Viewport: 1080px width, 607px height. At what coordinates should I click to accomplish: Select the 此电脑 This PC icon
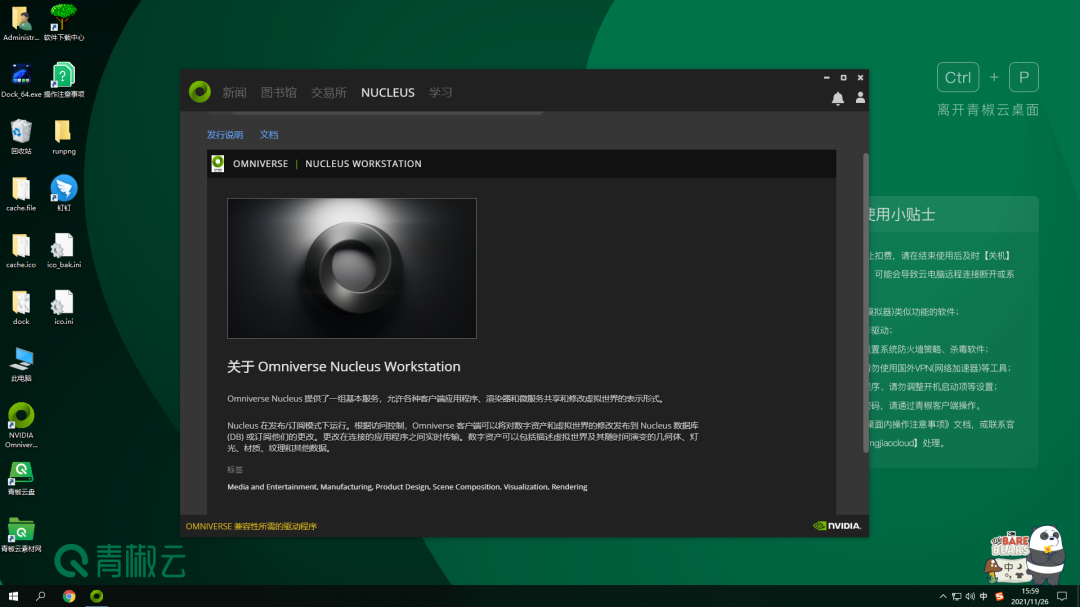(x=21, y=364)
